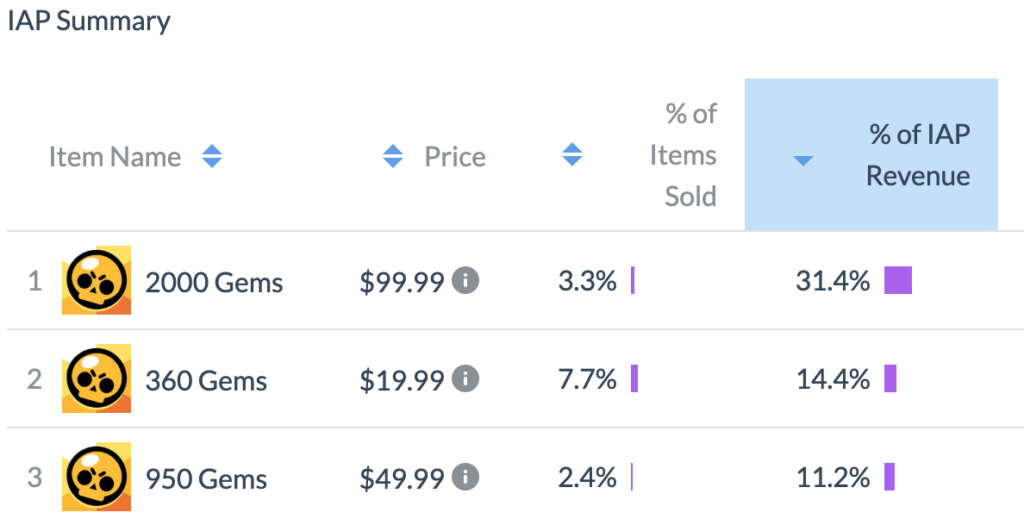Open info icon beside $49.99 price
The width and height of the screenshot is (1024, 525).
tap(466, 477)
